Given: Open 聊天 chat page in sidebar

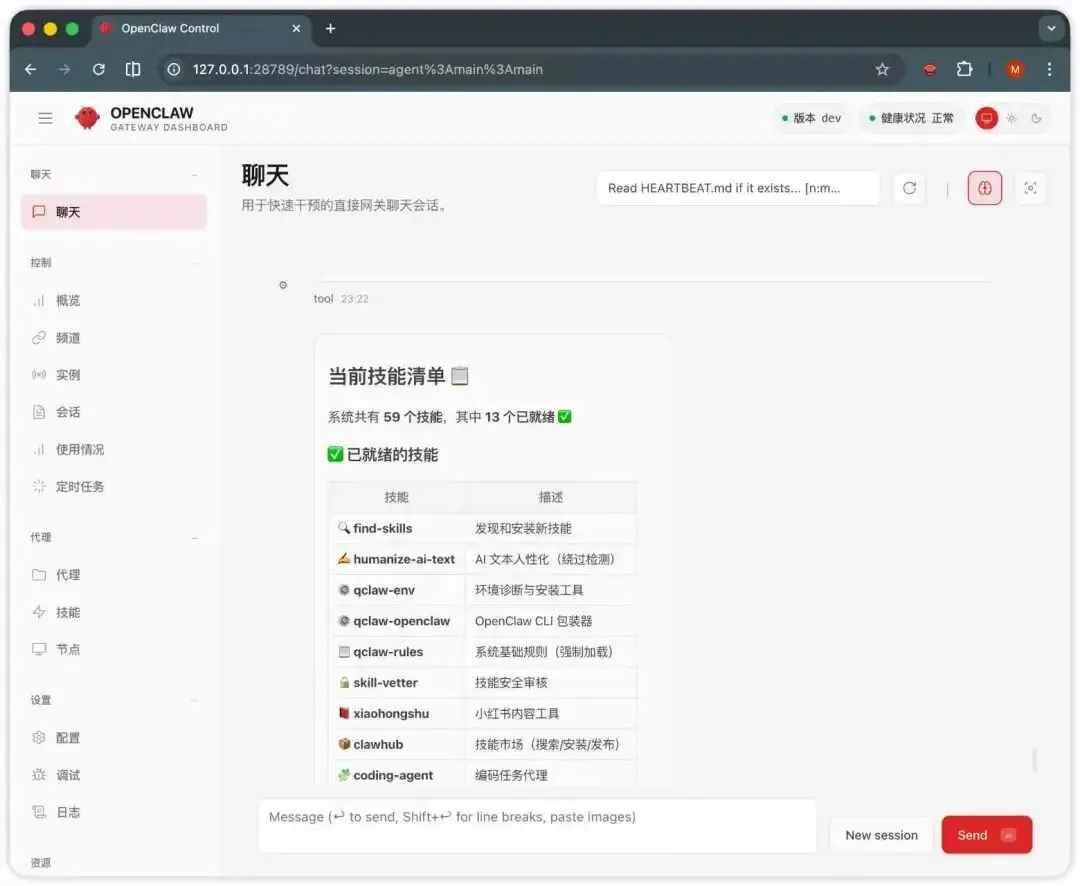Looking at the screenshot, I should 114,212.
